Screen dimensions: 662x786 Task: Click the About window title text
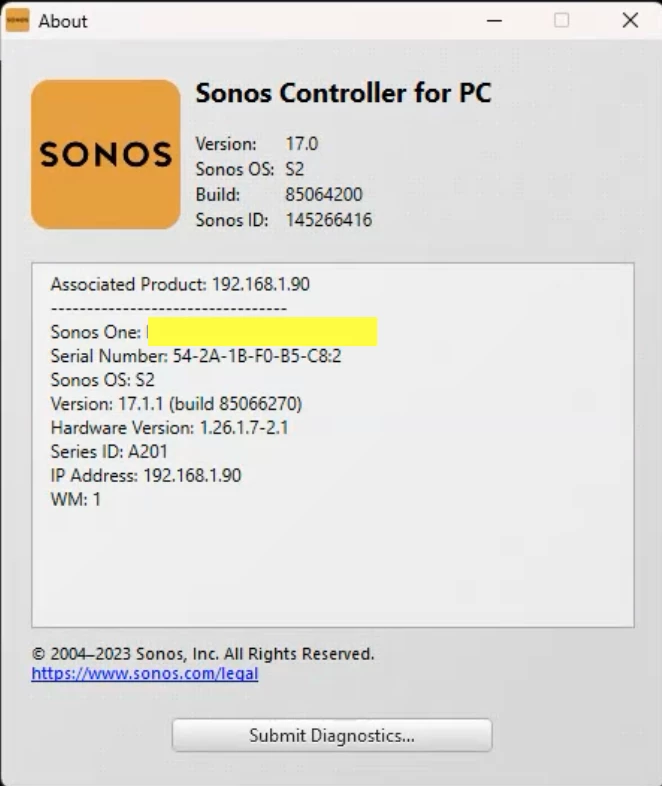tap(63, 21)
